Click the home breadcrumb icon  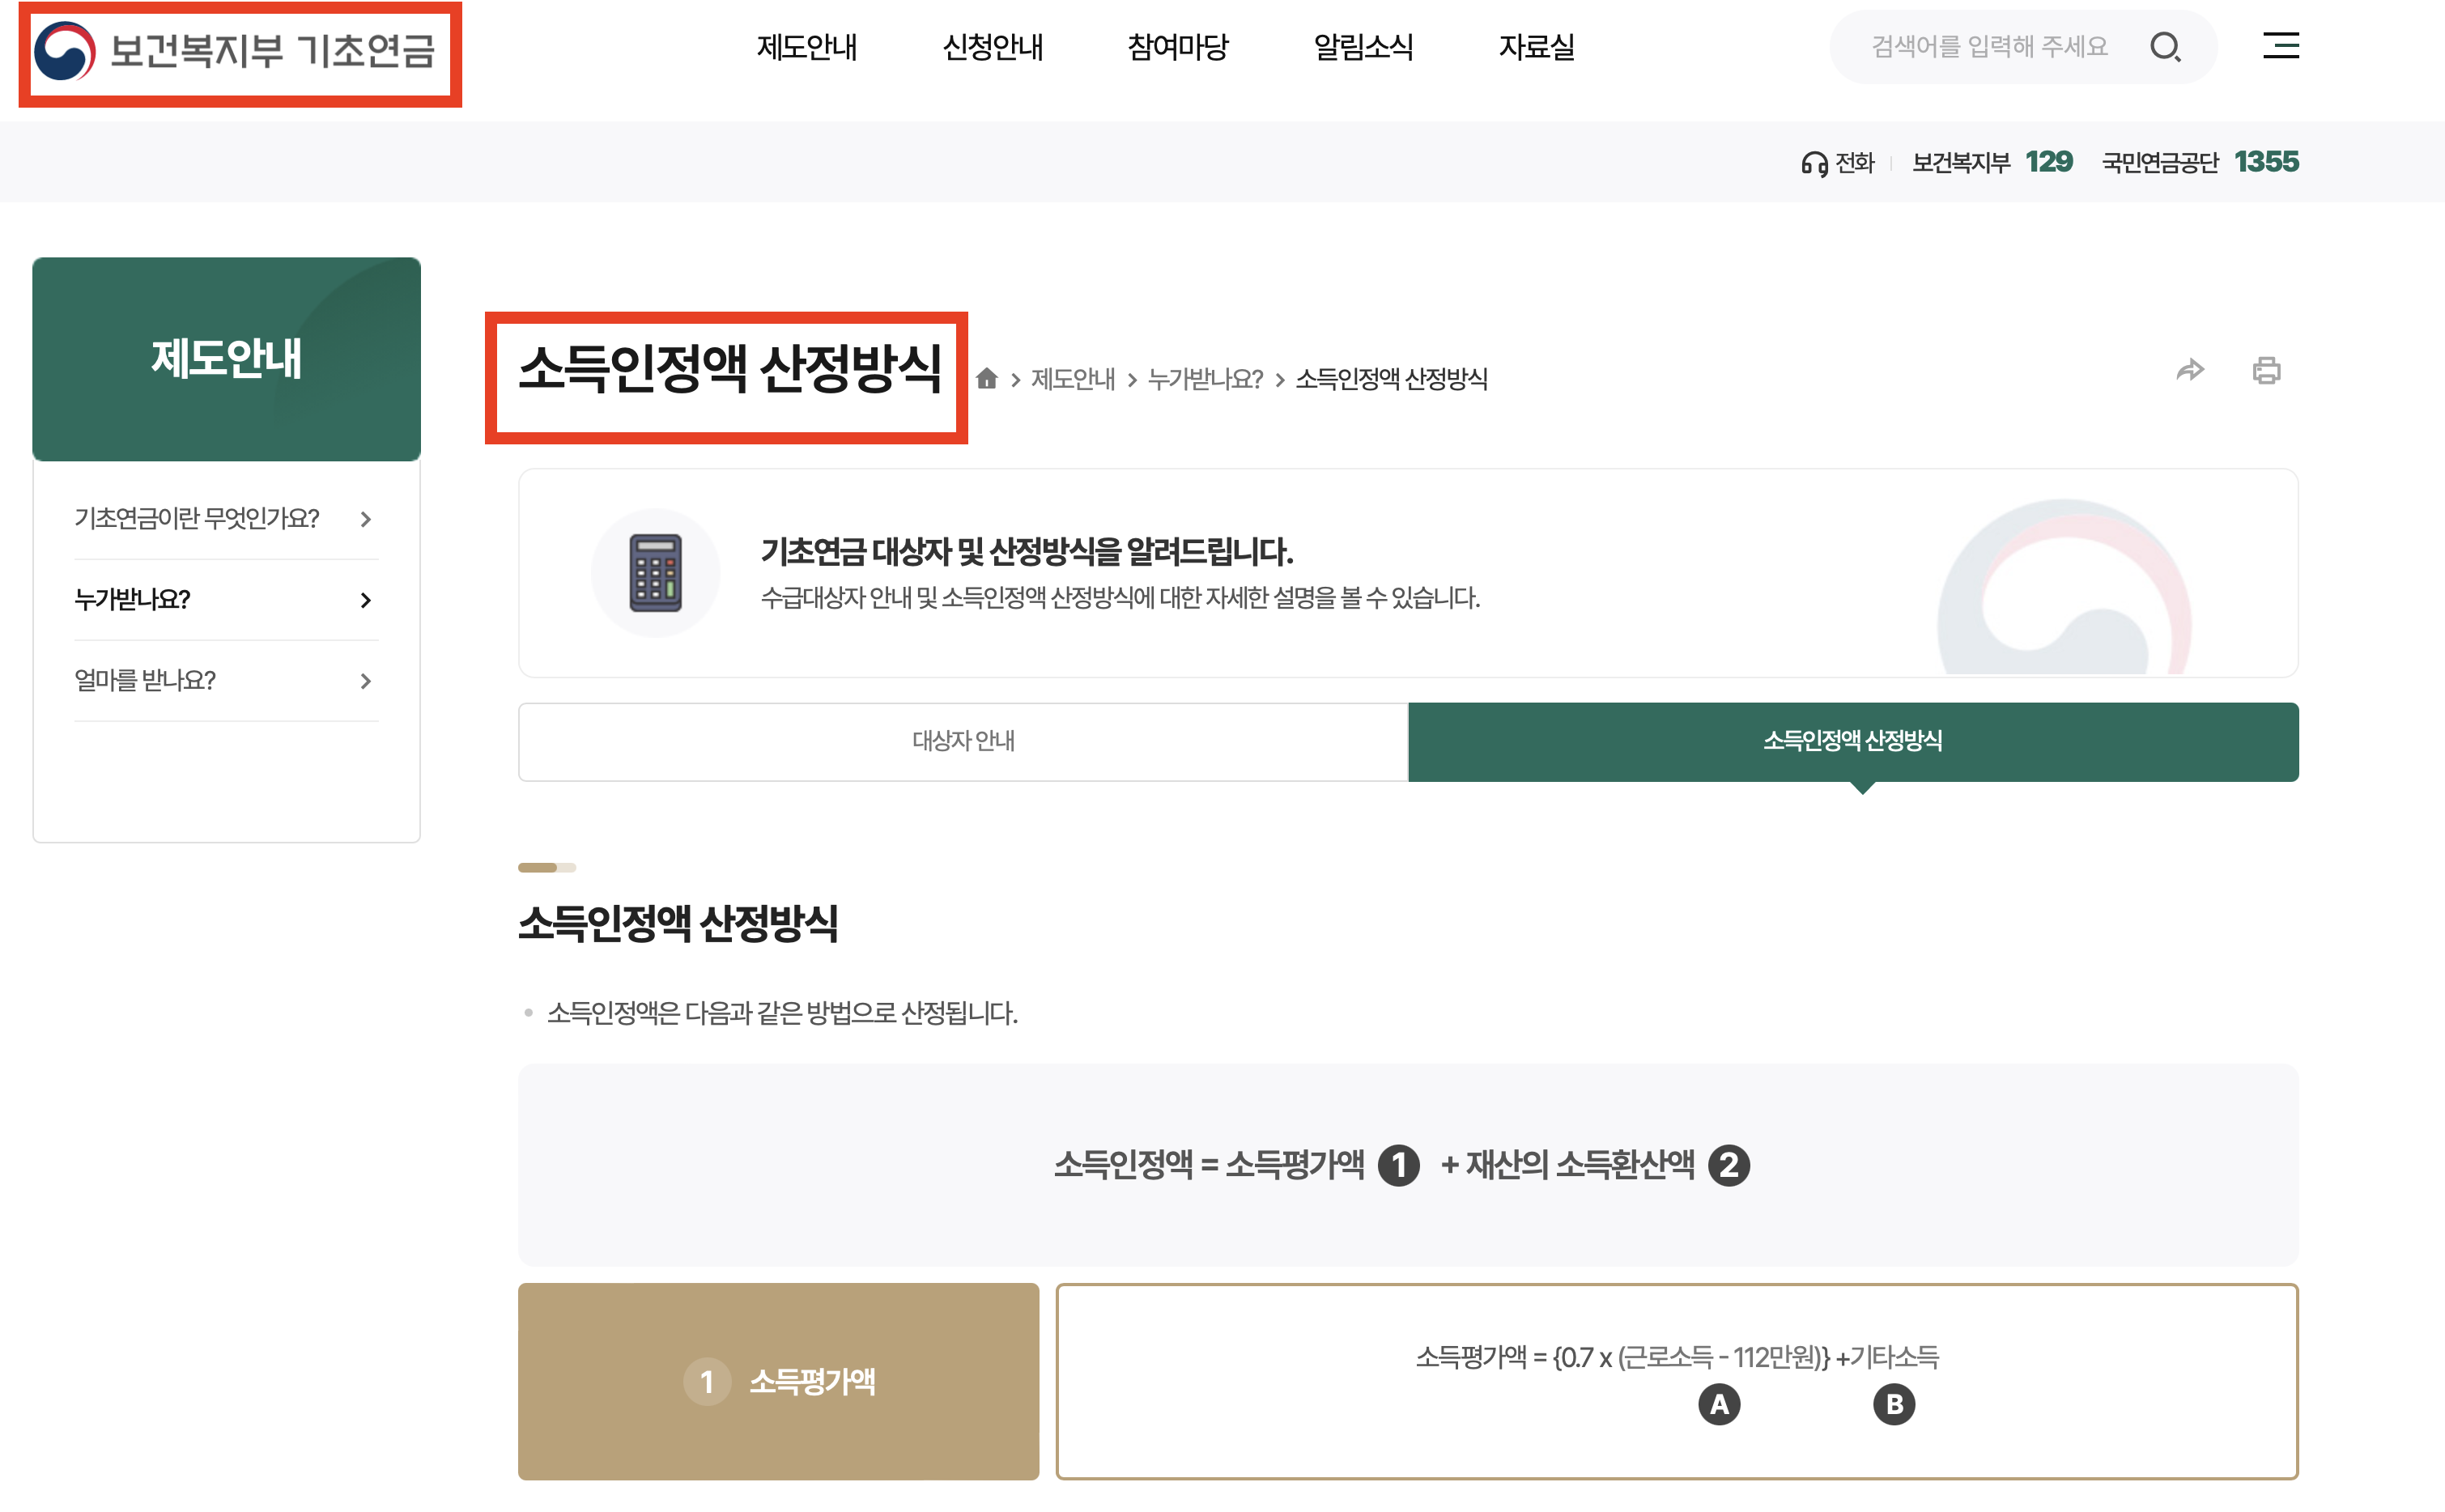coord(986,378)
